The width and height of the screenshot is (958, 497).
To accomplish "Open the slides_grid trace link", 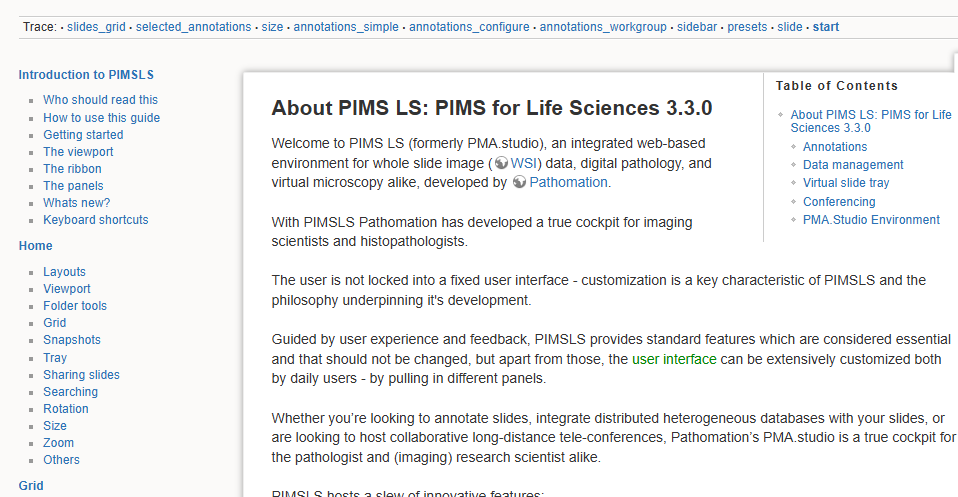I will [96, 27].
